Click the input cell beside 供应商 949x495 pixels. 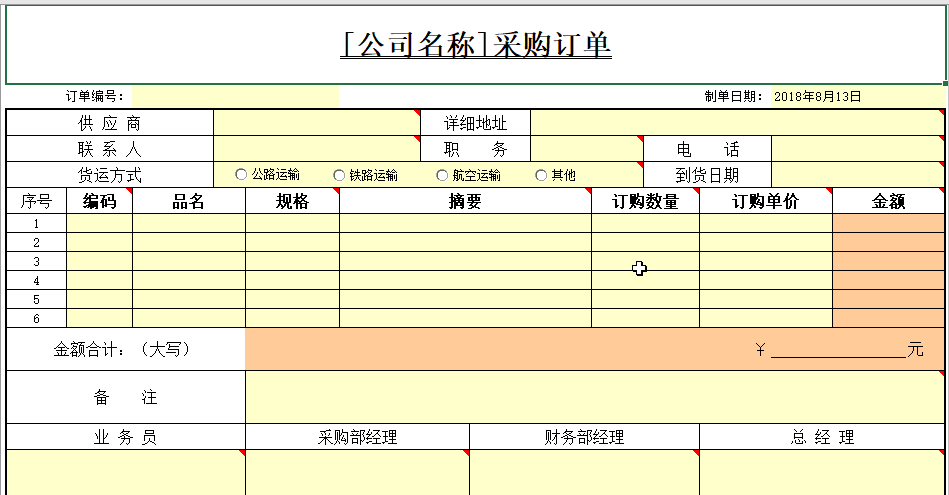(316, 123)
